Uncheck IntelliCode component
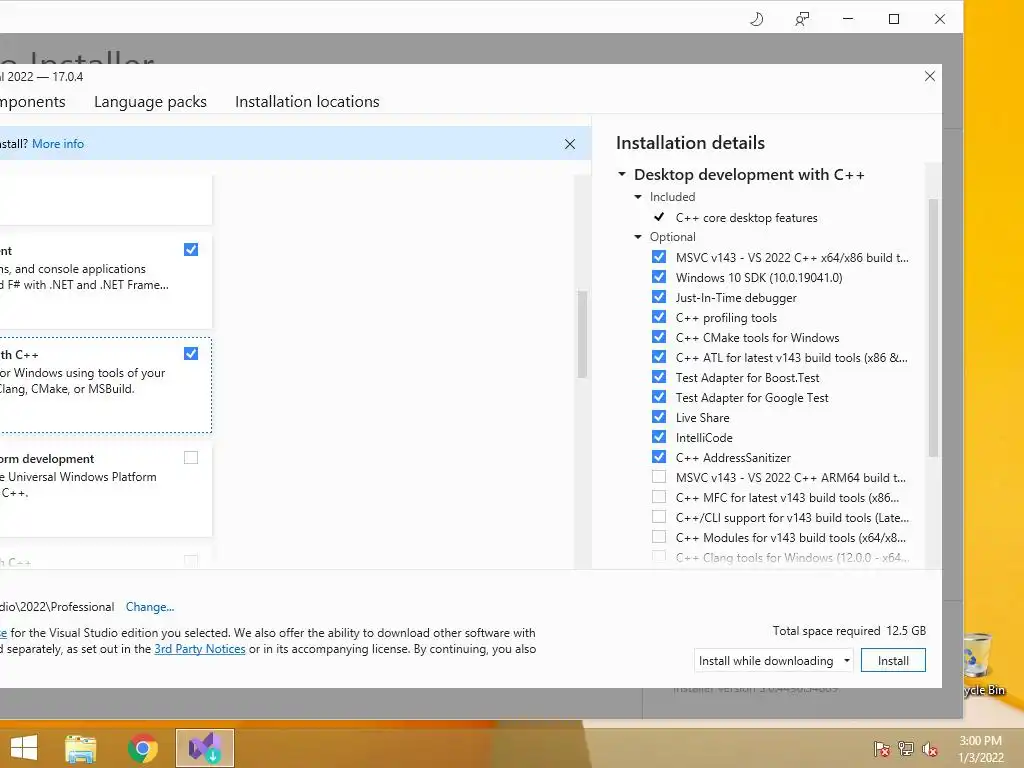The height and width of the screenshot is (768, 1024). 659,437
